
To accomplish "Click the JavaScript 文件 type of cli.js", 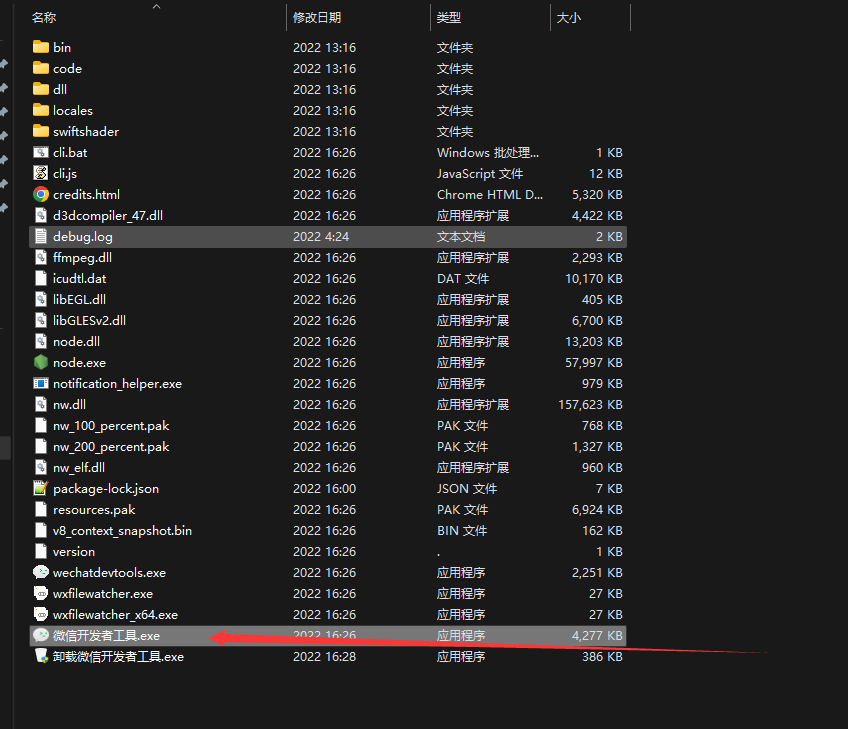I will (480, 174).
